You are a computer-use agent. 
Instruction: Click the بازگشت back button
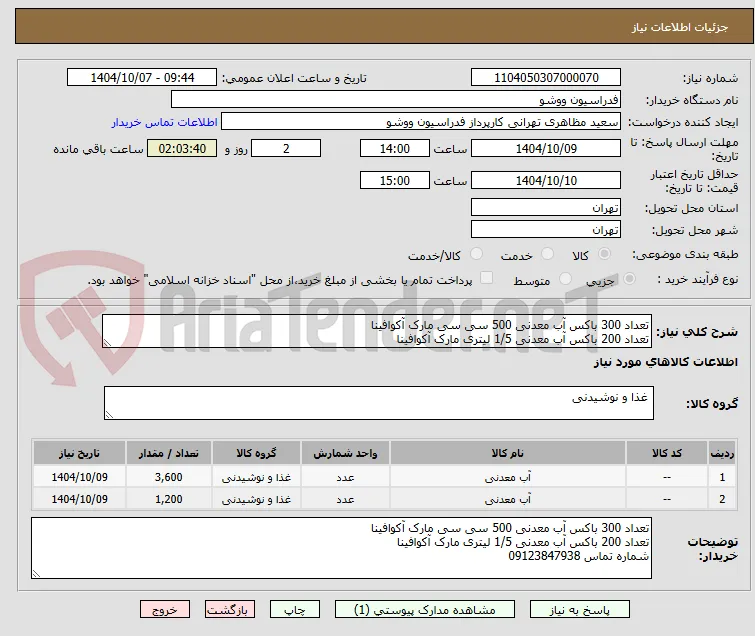pos(230,610)
